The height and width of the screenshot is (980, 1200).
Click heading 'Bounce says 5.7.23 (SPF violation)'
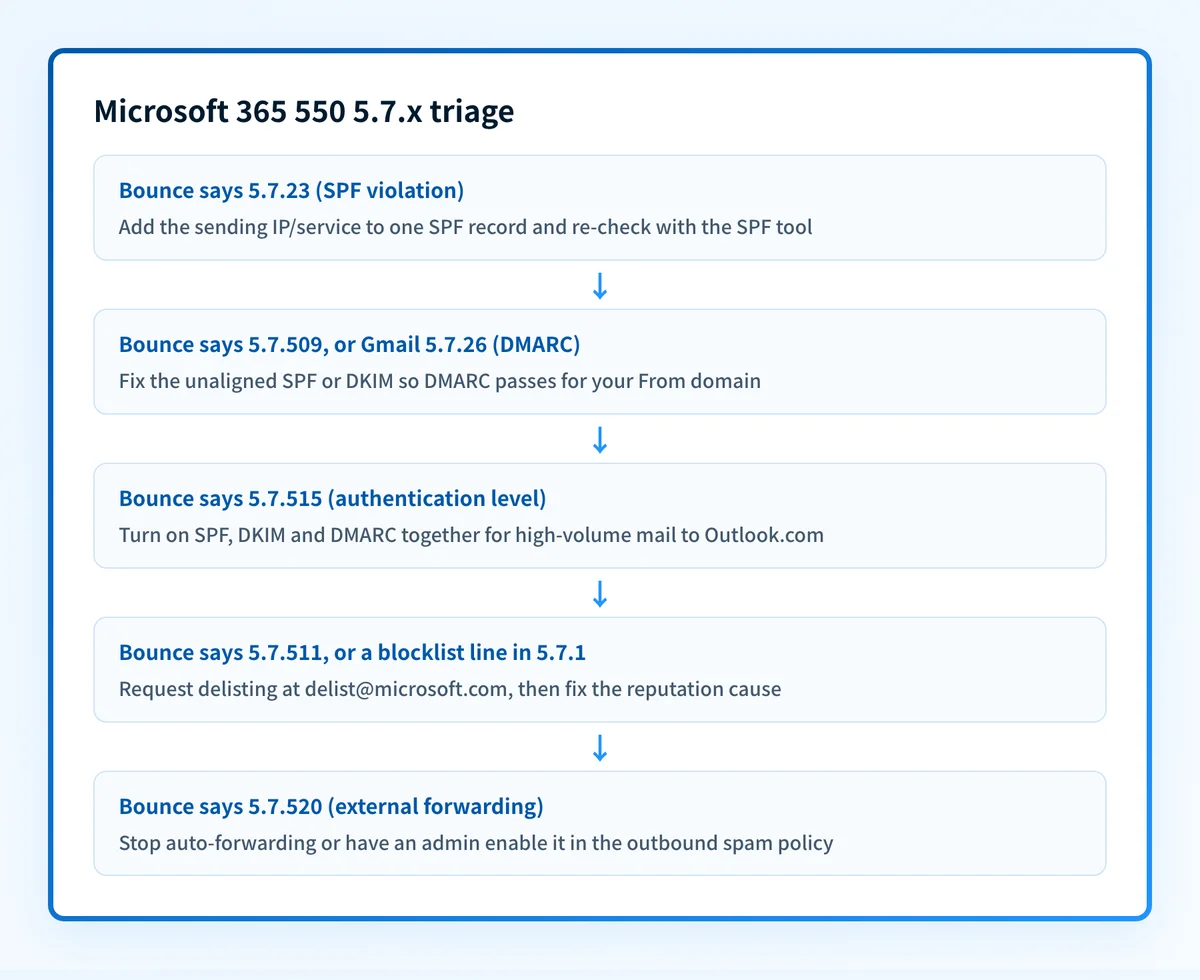[291, 190]
